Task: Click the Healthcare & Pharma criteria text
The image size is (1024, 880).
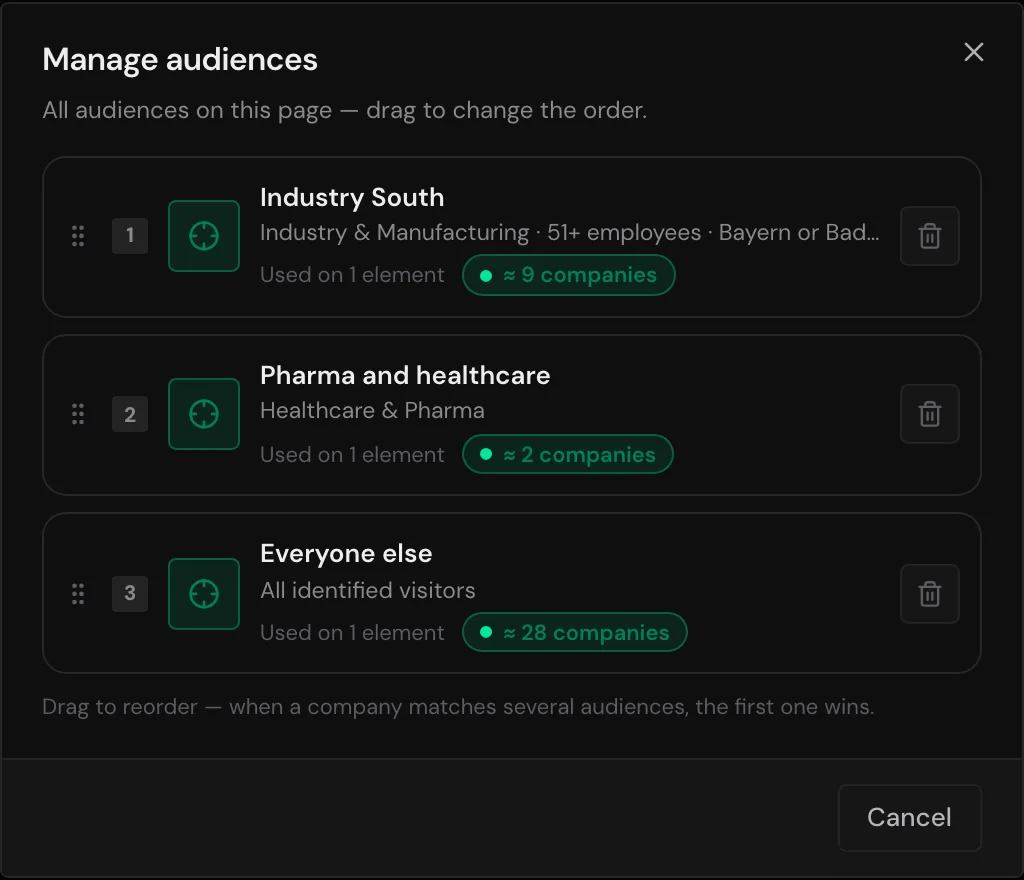Action: [x=372, y=411]
